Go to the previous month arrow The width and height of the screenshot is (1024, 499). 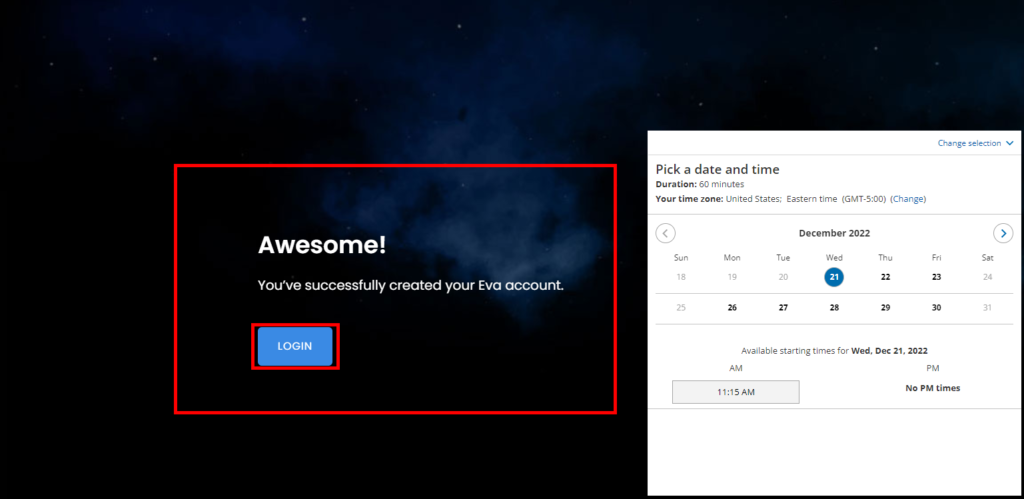point(665,233)
